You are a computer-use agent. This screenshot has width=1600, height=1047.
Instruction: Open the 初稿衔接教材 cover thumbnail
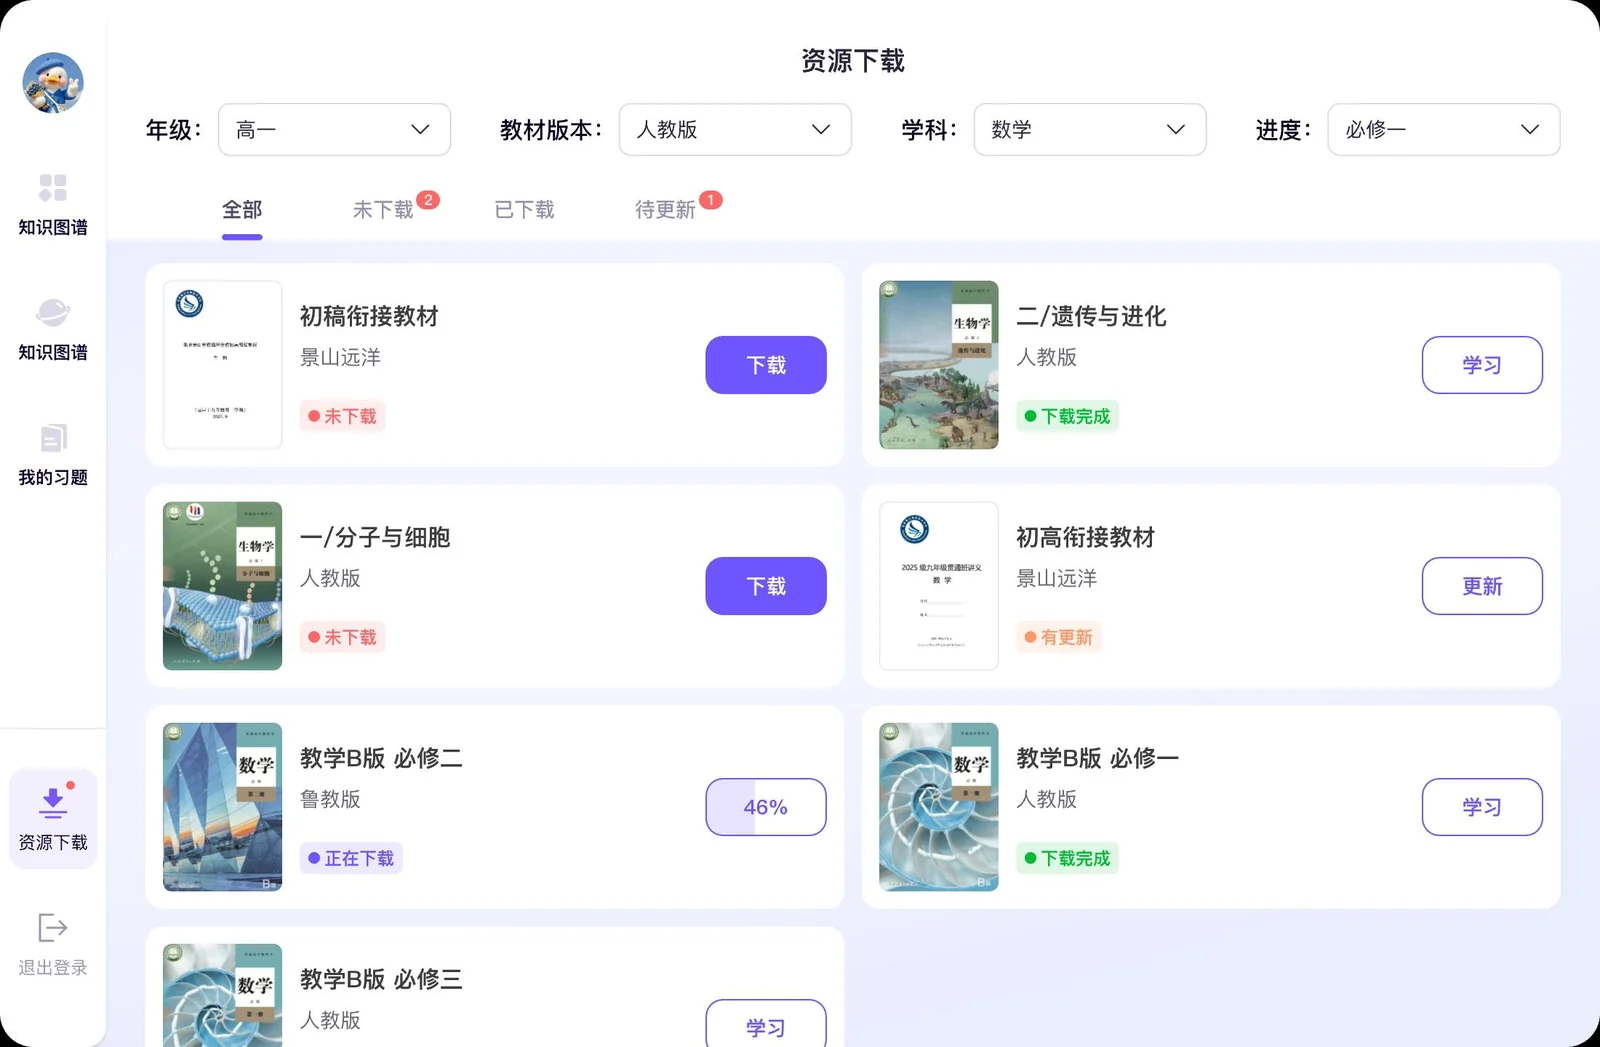222,365
